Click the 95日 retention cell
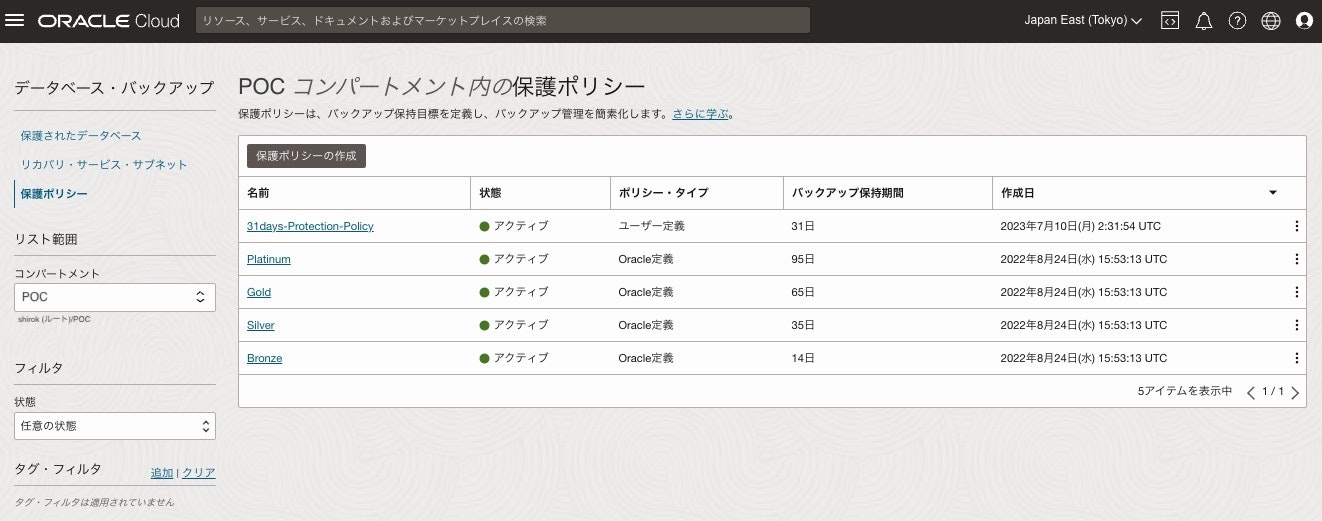This screenshot has width=1322, height=521. (x=803, y=259)
